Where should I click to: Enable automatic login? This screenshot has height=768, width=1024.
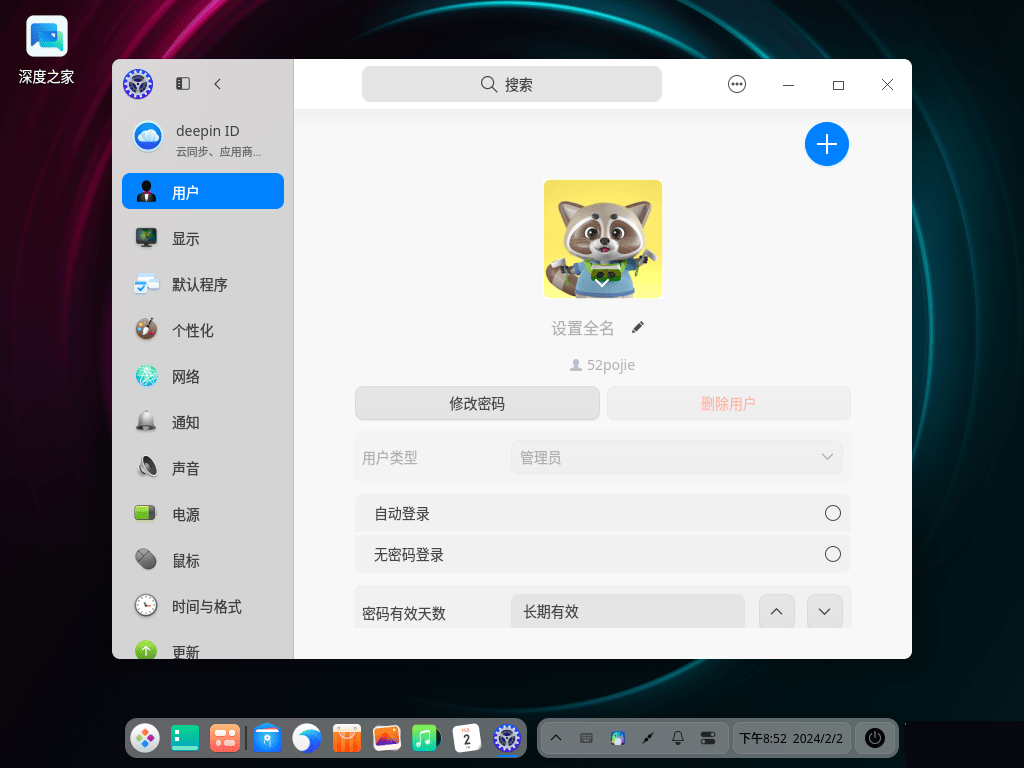(x=833, y=513)
